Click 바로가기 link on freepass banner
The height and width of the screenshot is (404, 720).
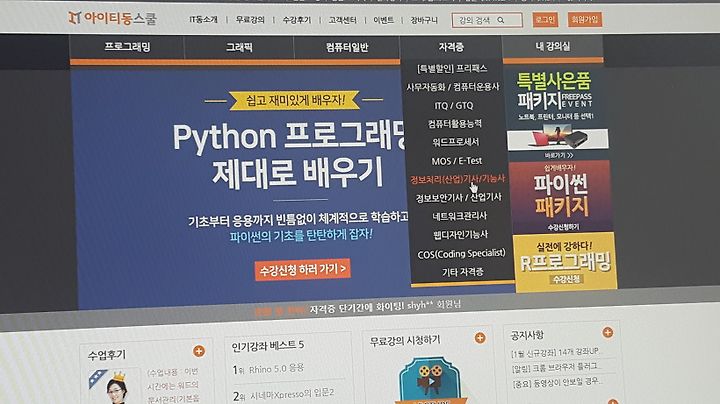[559, 156]
